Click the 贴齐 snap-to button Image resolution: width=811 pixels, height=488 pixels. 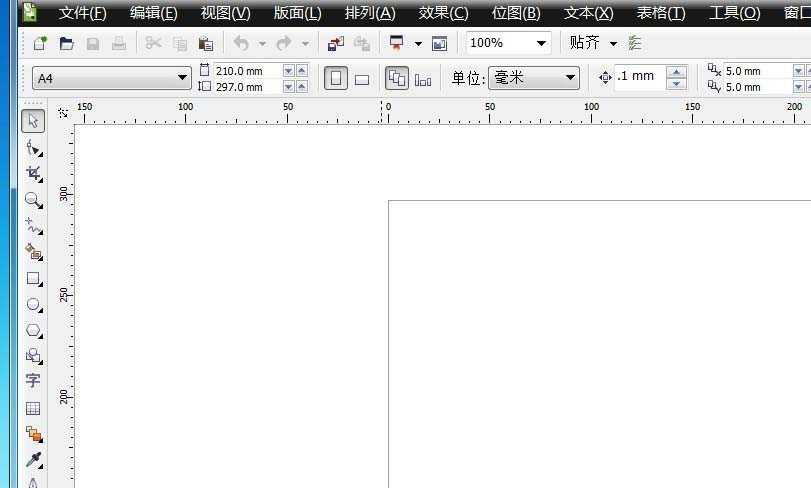585,43
